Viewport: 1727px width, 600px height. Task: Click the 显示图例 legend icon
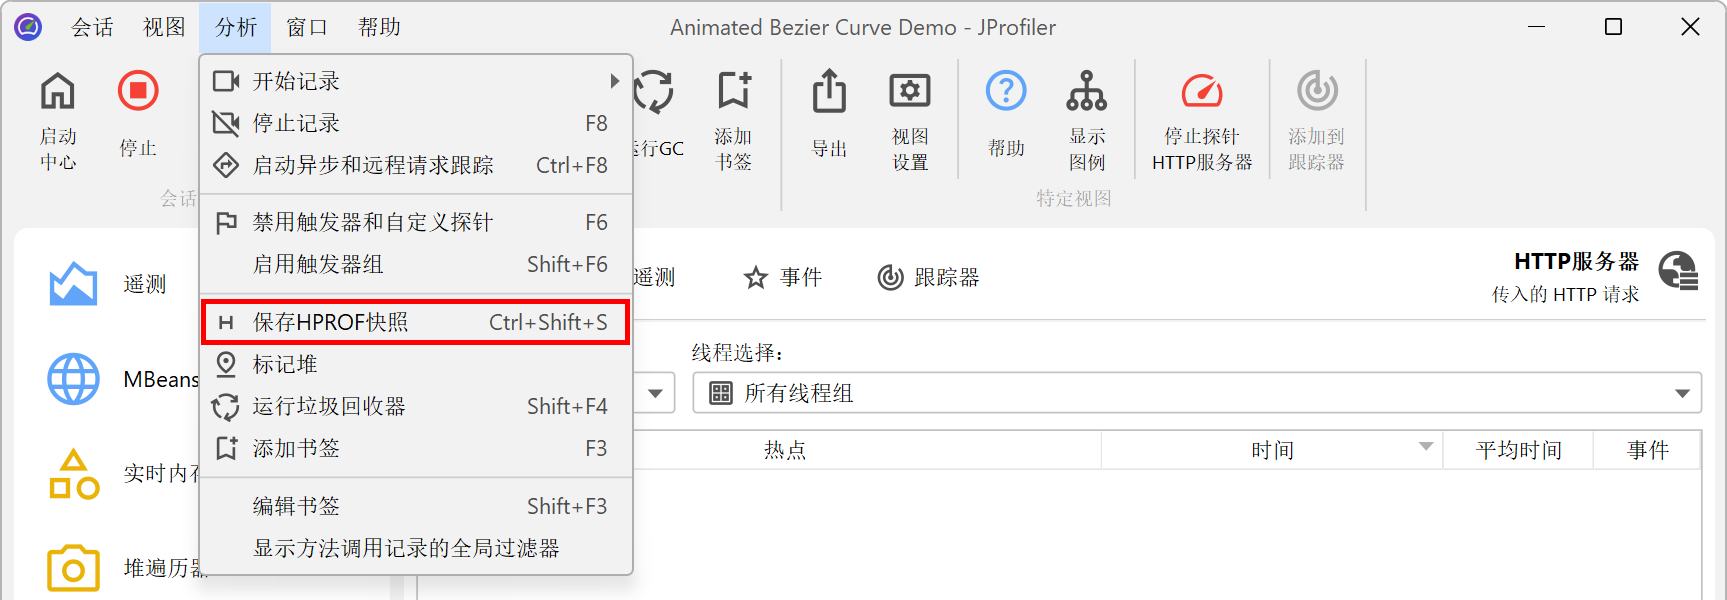(1087, 91)
